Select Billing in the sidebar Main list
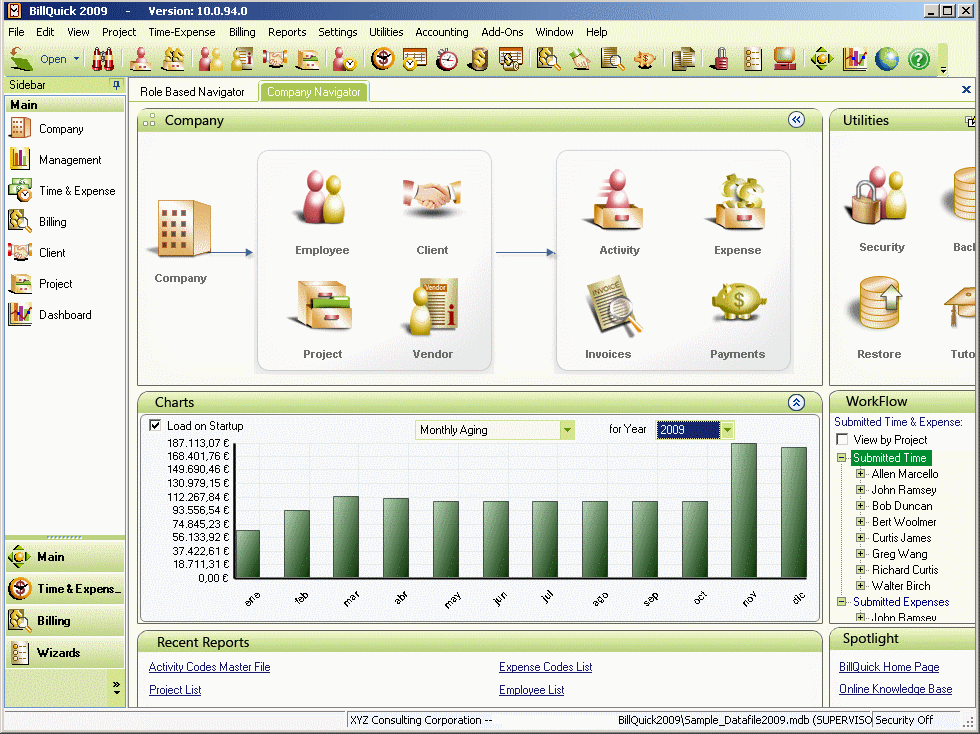The width and height of the screenshot is (980, 734). coord(52,222)
